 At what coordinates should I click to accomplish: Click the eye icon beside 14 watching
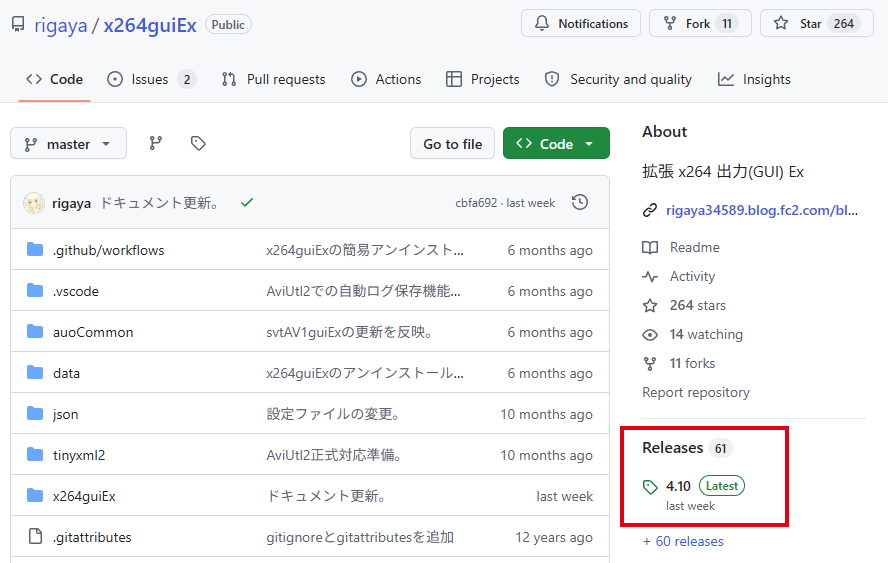[x=650, y=335]
